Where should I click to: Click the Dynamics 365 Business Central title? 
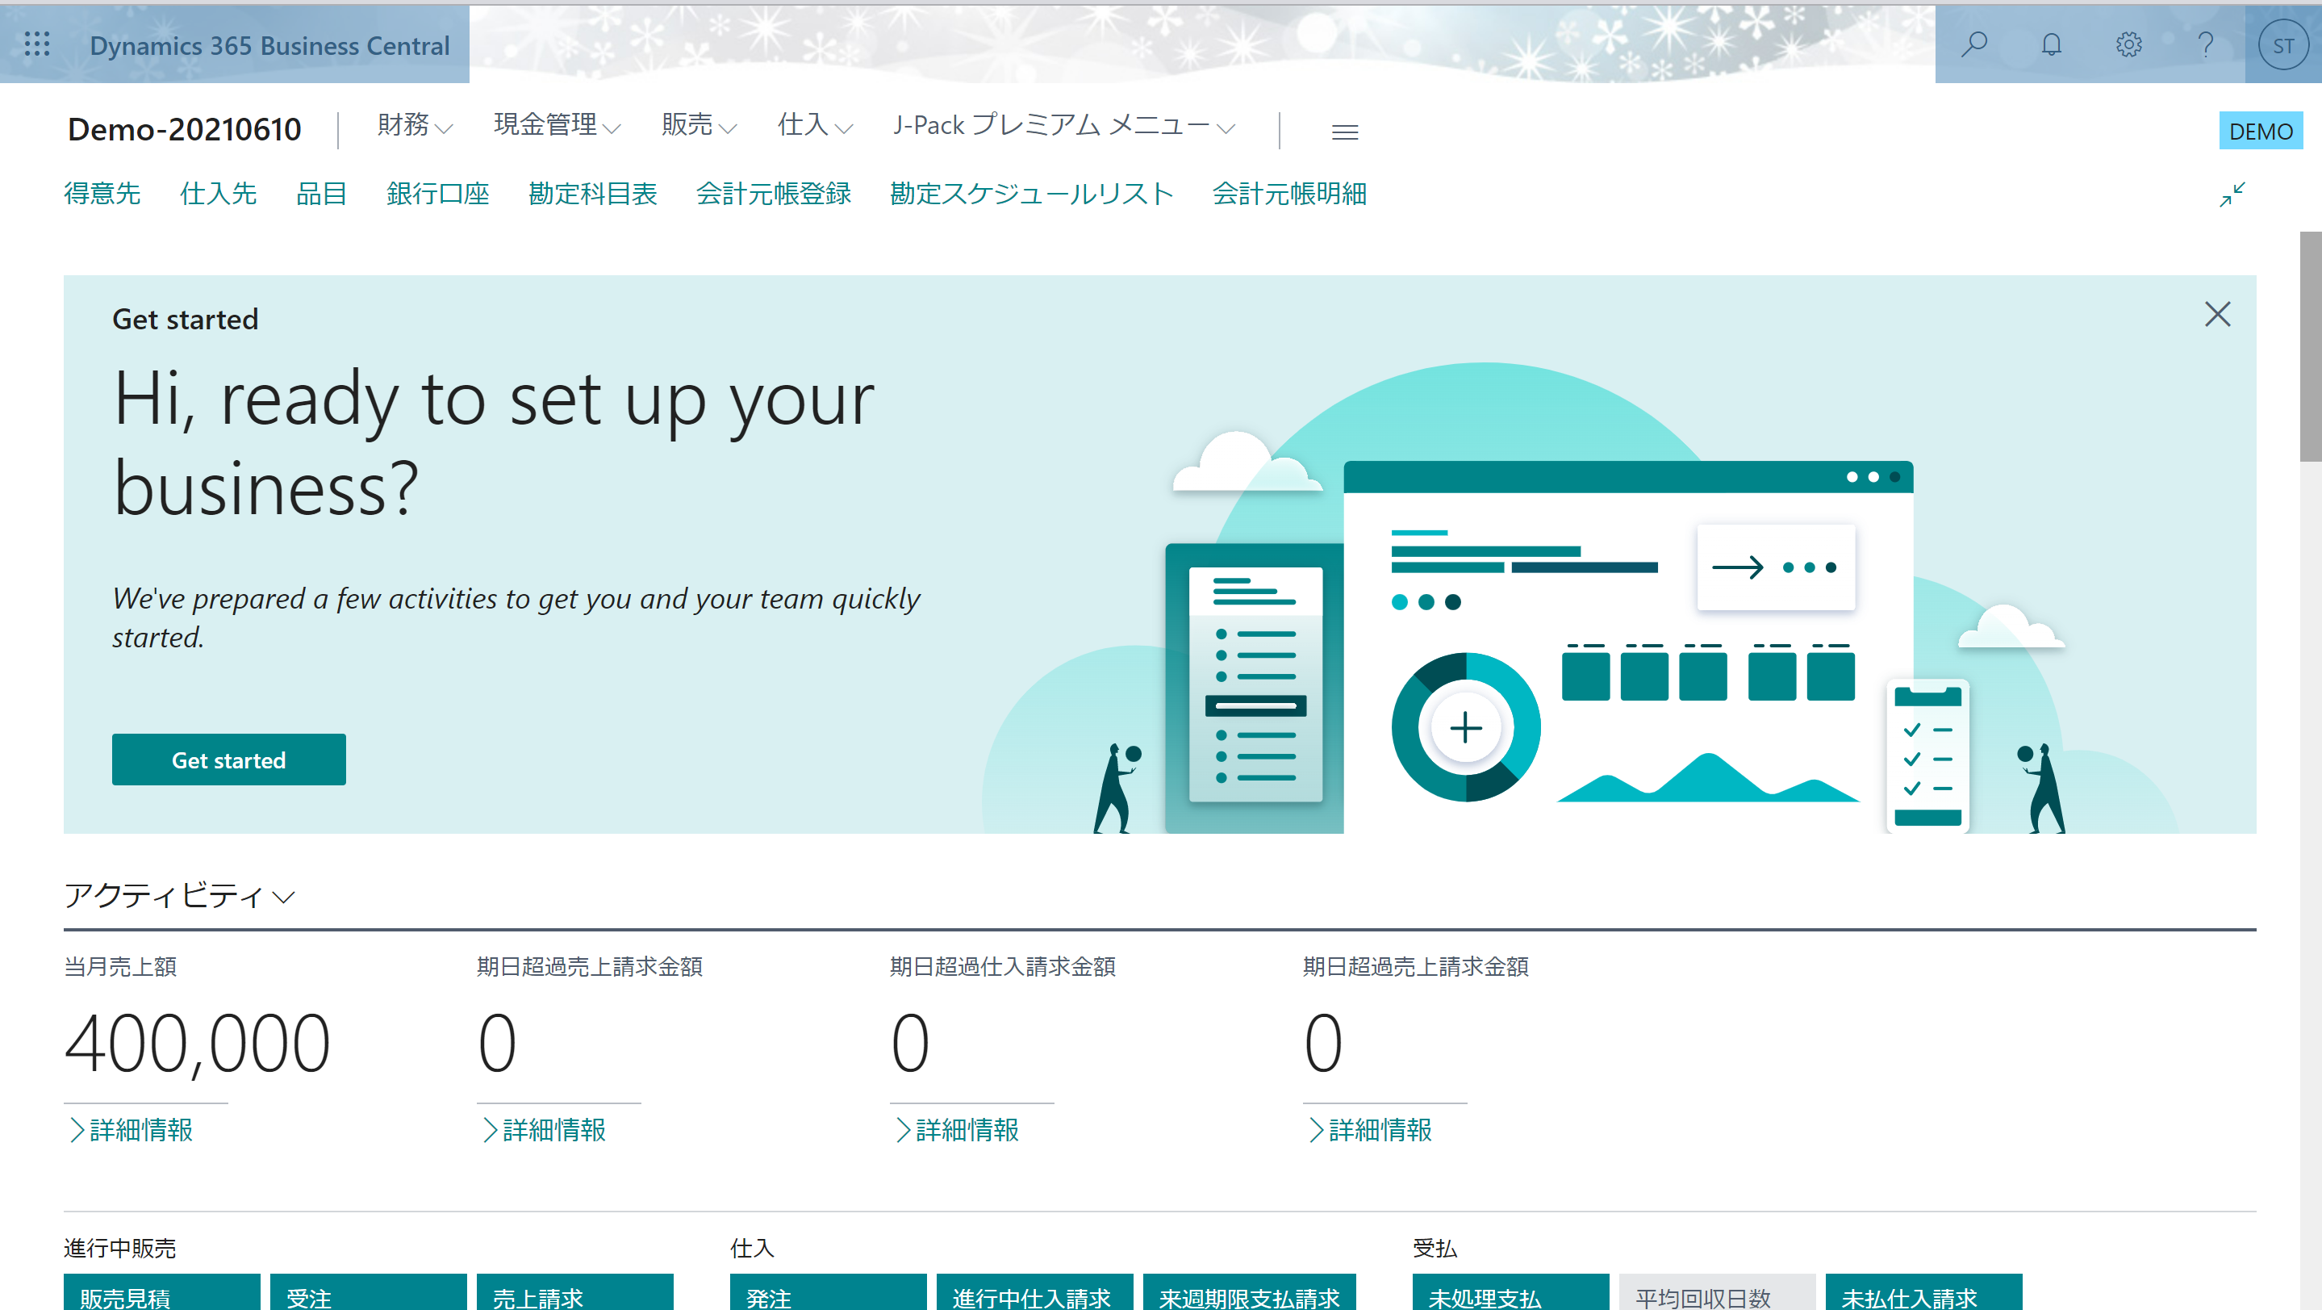270,45
